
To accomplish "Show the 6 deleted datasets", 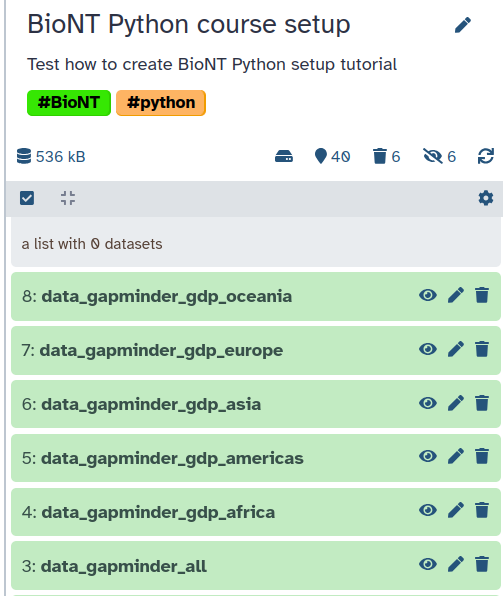I will coord(387,157).
